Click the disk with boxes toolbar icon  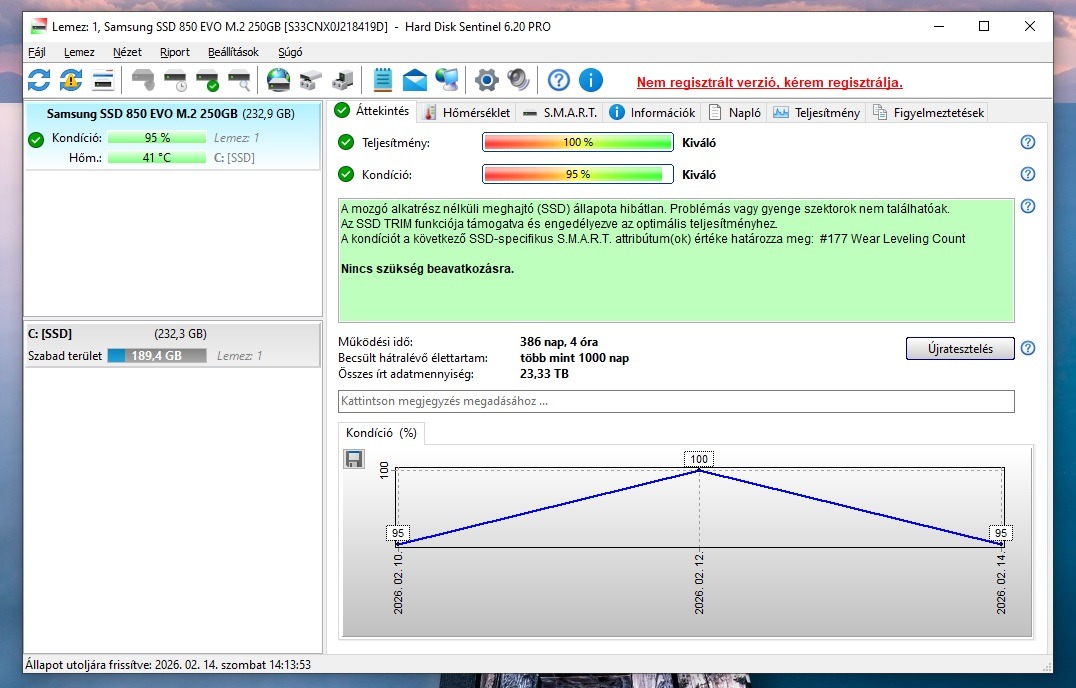[310, 80]
